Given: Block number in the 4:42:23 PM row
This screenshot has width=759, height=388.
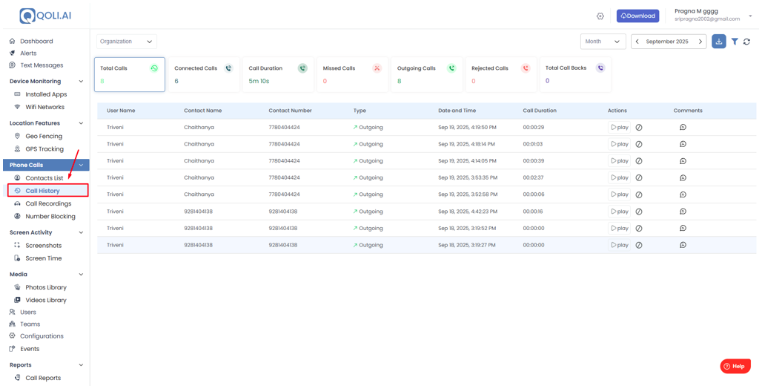Looking at the screenshot, I should click(x=638, y=211).
